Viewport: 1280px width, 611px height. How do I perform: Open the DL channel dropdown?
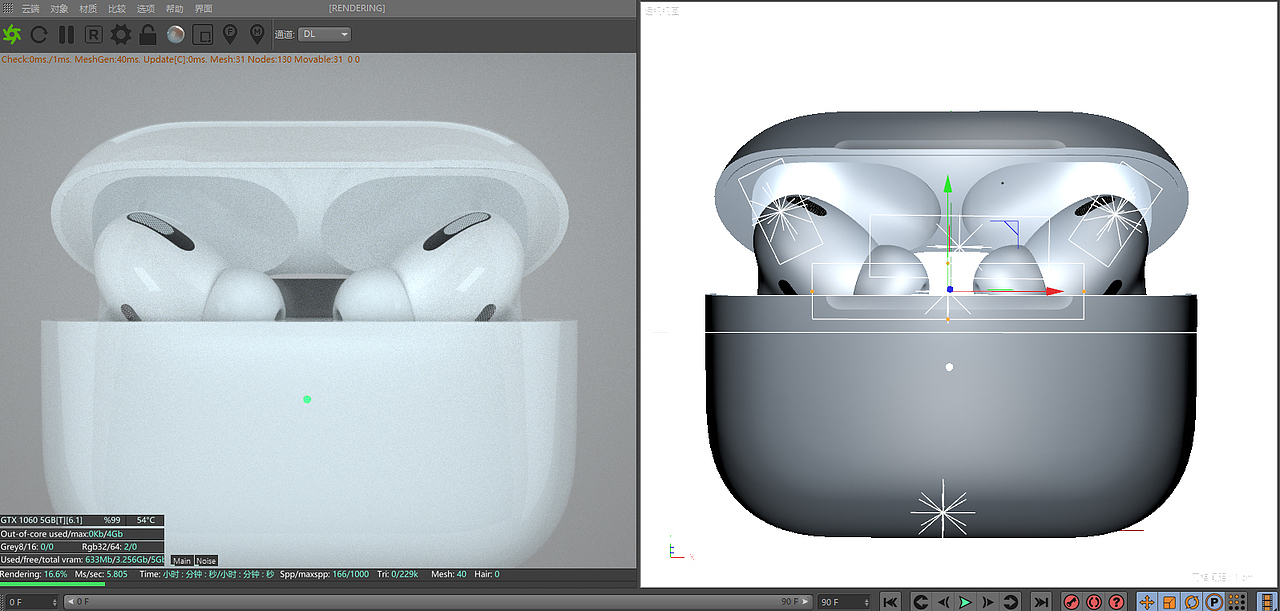coord(325,34)
